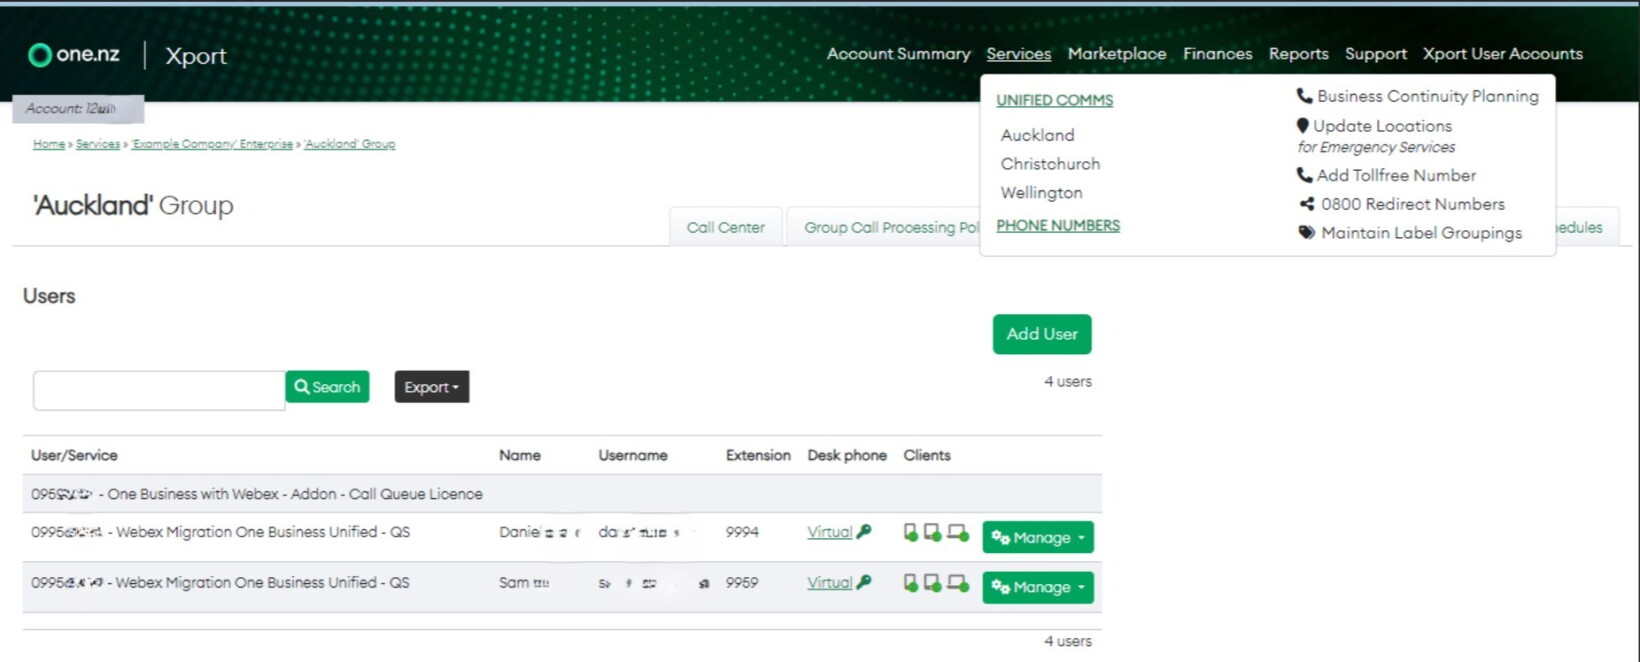Open Xport User Accounts menu
The width and height of the screenshot is (1640, 662).
1503,54
